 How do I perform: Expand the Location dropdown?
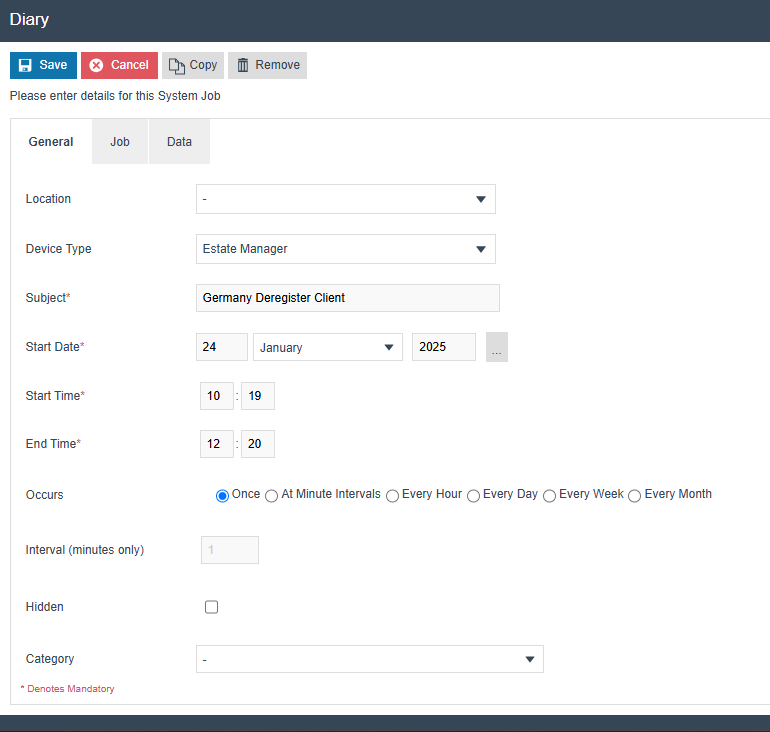345,199
